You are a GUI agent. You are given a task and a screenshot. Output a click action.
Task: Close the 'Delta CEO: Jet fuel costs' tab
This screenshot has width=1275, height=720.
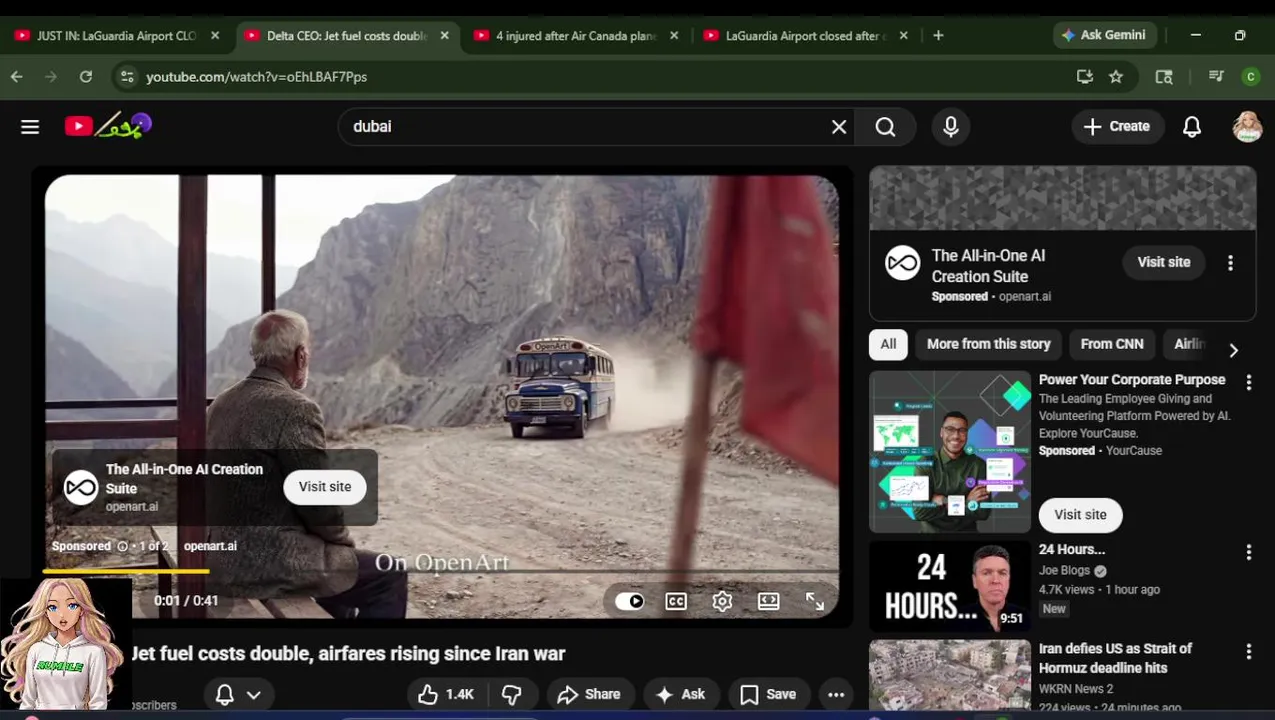click(445, 35)
